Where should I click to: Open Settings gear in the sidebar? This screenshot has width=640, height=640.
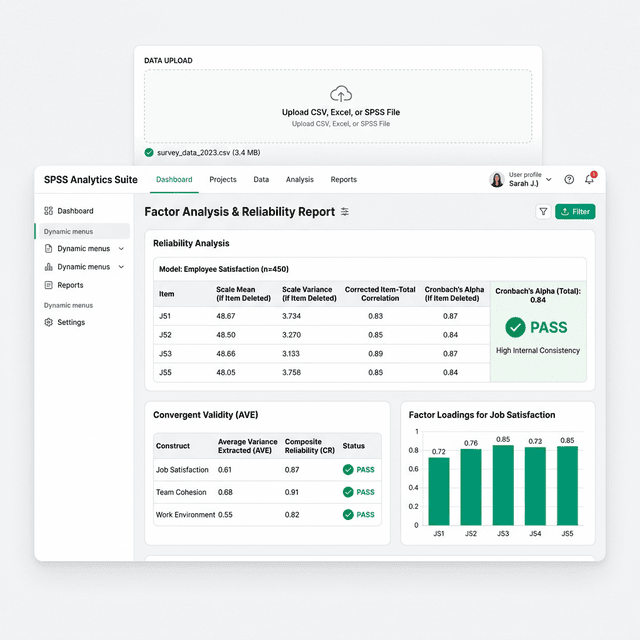click(x=64, y=322)
